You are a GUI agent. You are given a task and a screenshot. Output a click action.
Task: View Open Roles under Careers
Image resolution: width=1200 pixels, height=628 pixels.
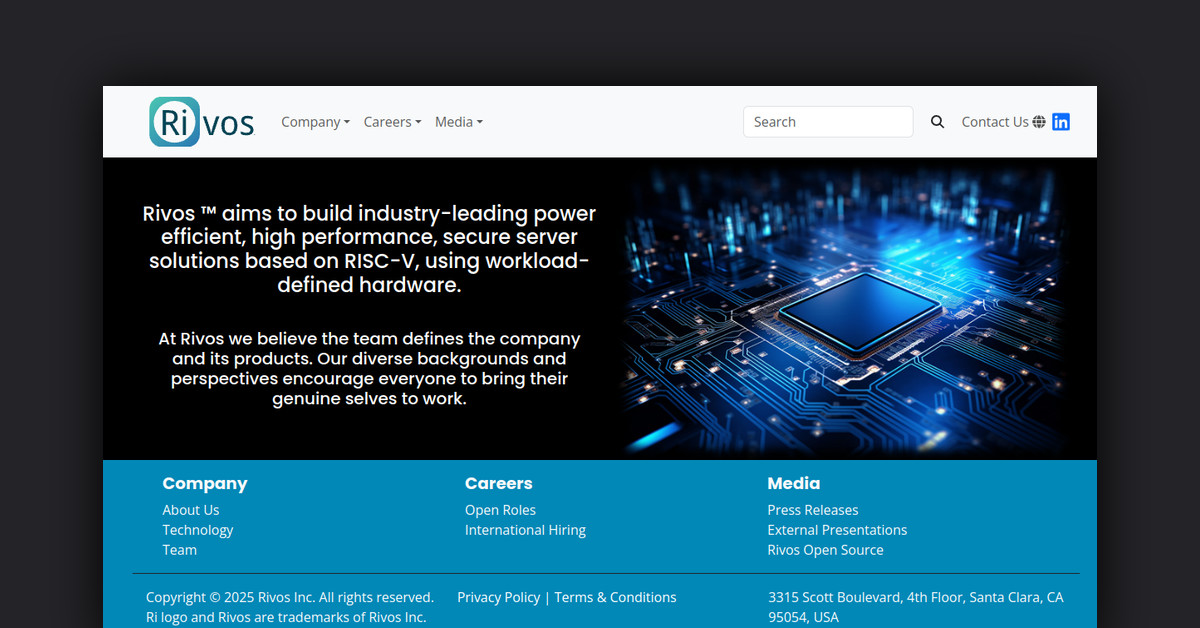tap(500, 510)
